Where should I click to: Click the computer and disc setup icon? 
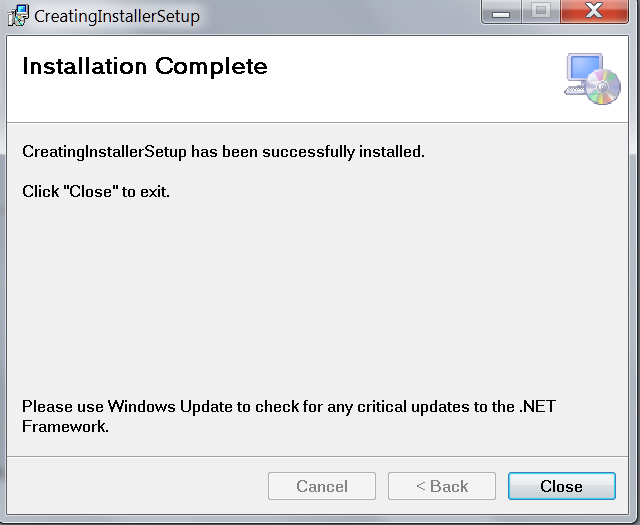click(x=592, y=79)
